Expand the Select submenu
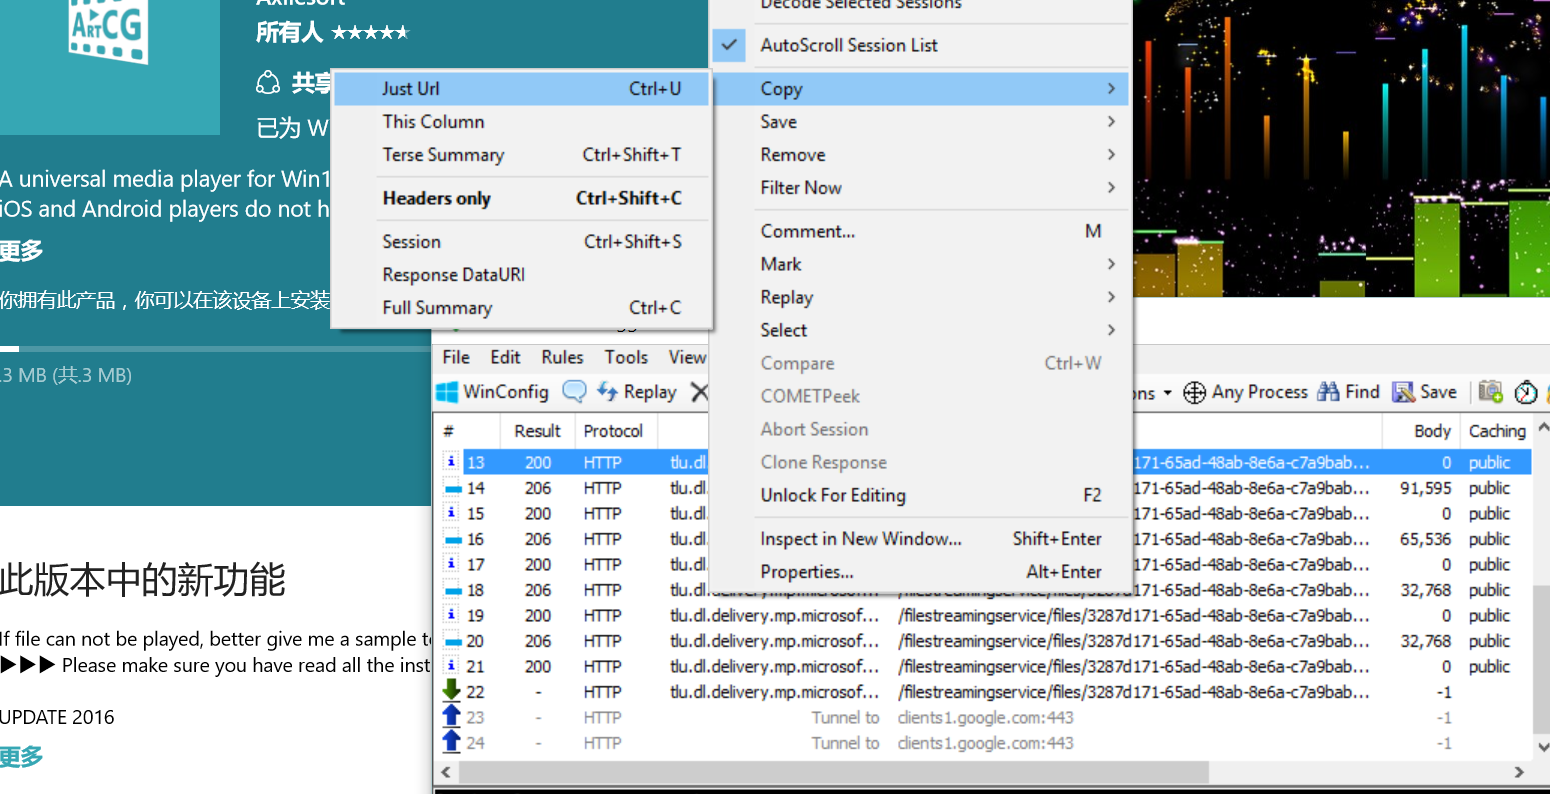The height and width of the screenshot is (794, 1550). pos(920,330)
